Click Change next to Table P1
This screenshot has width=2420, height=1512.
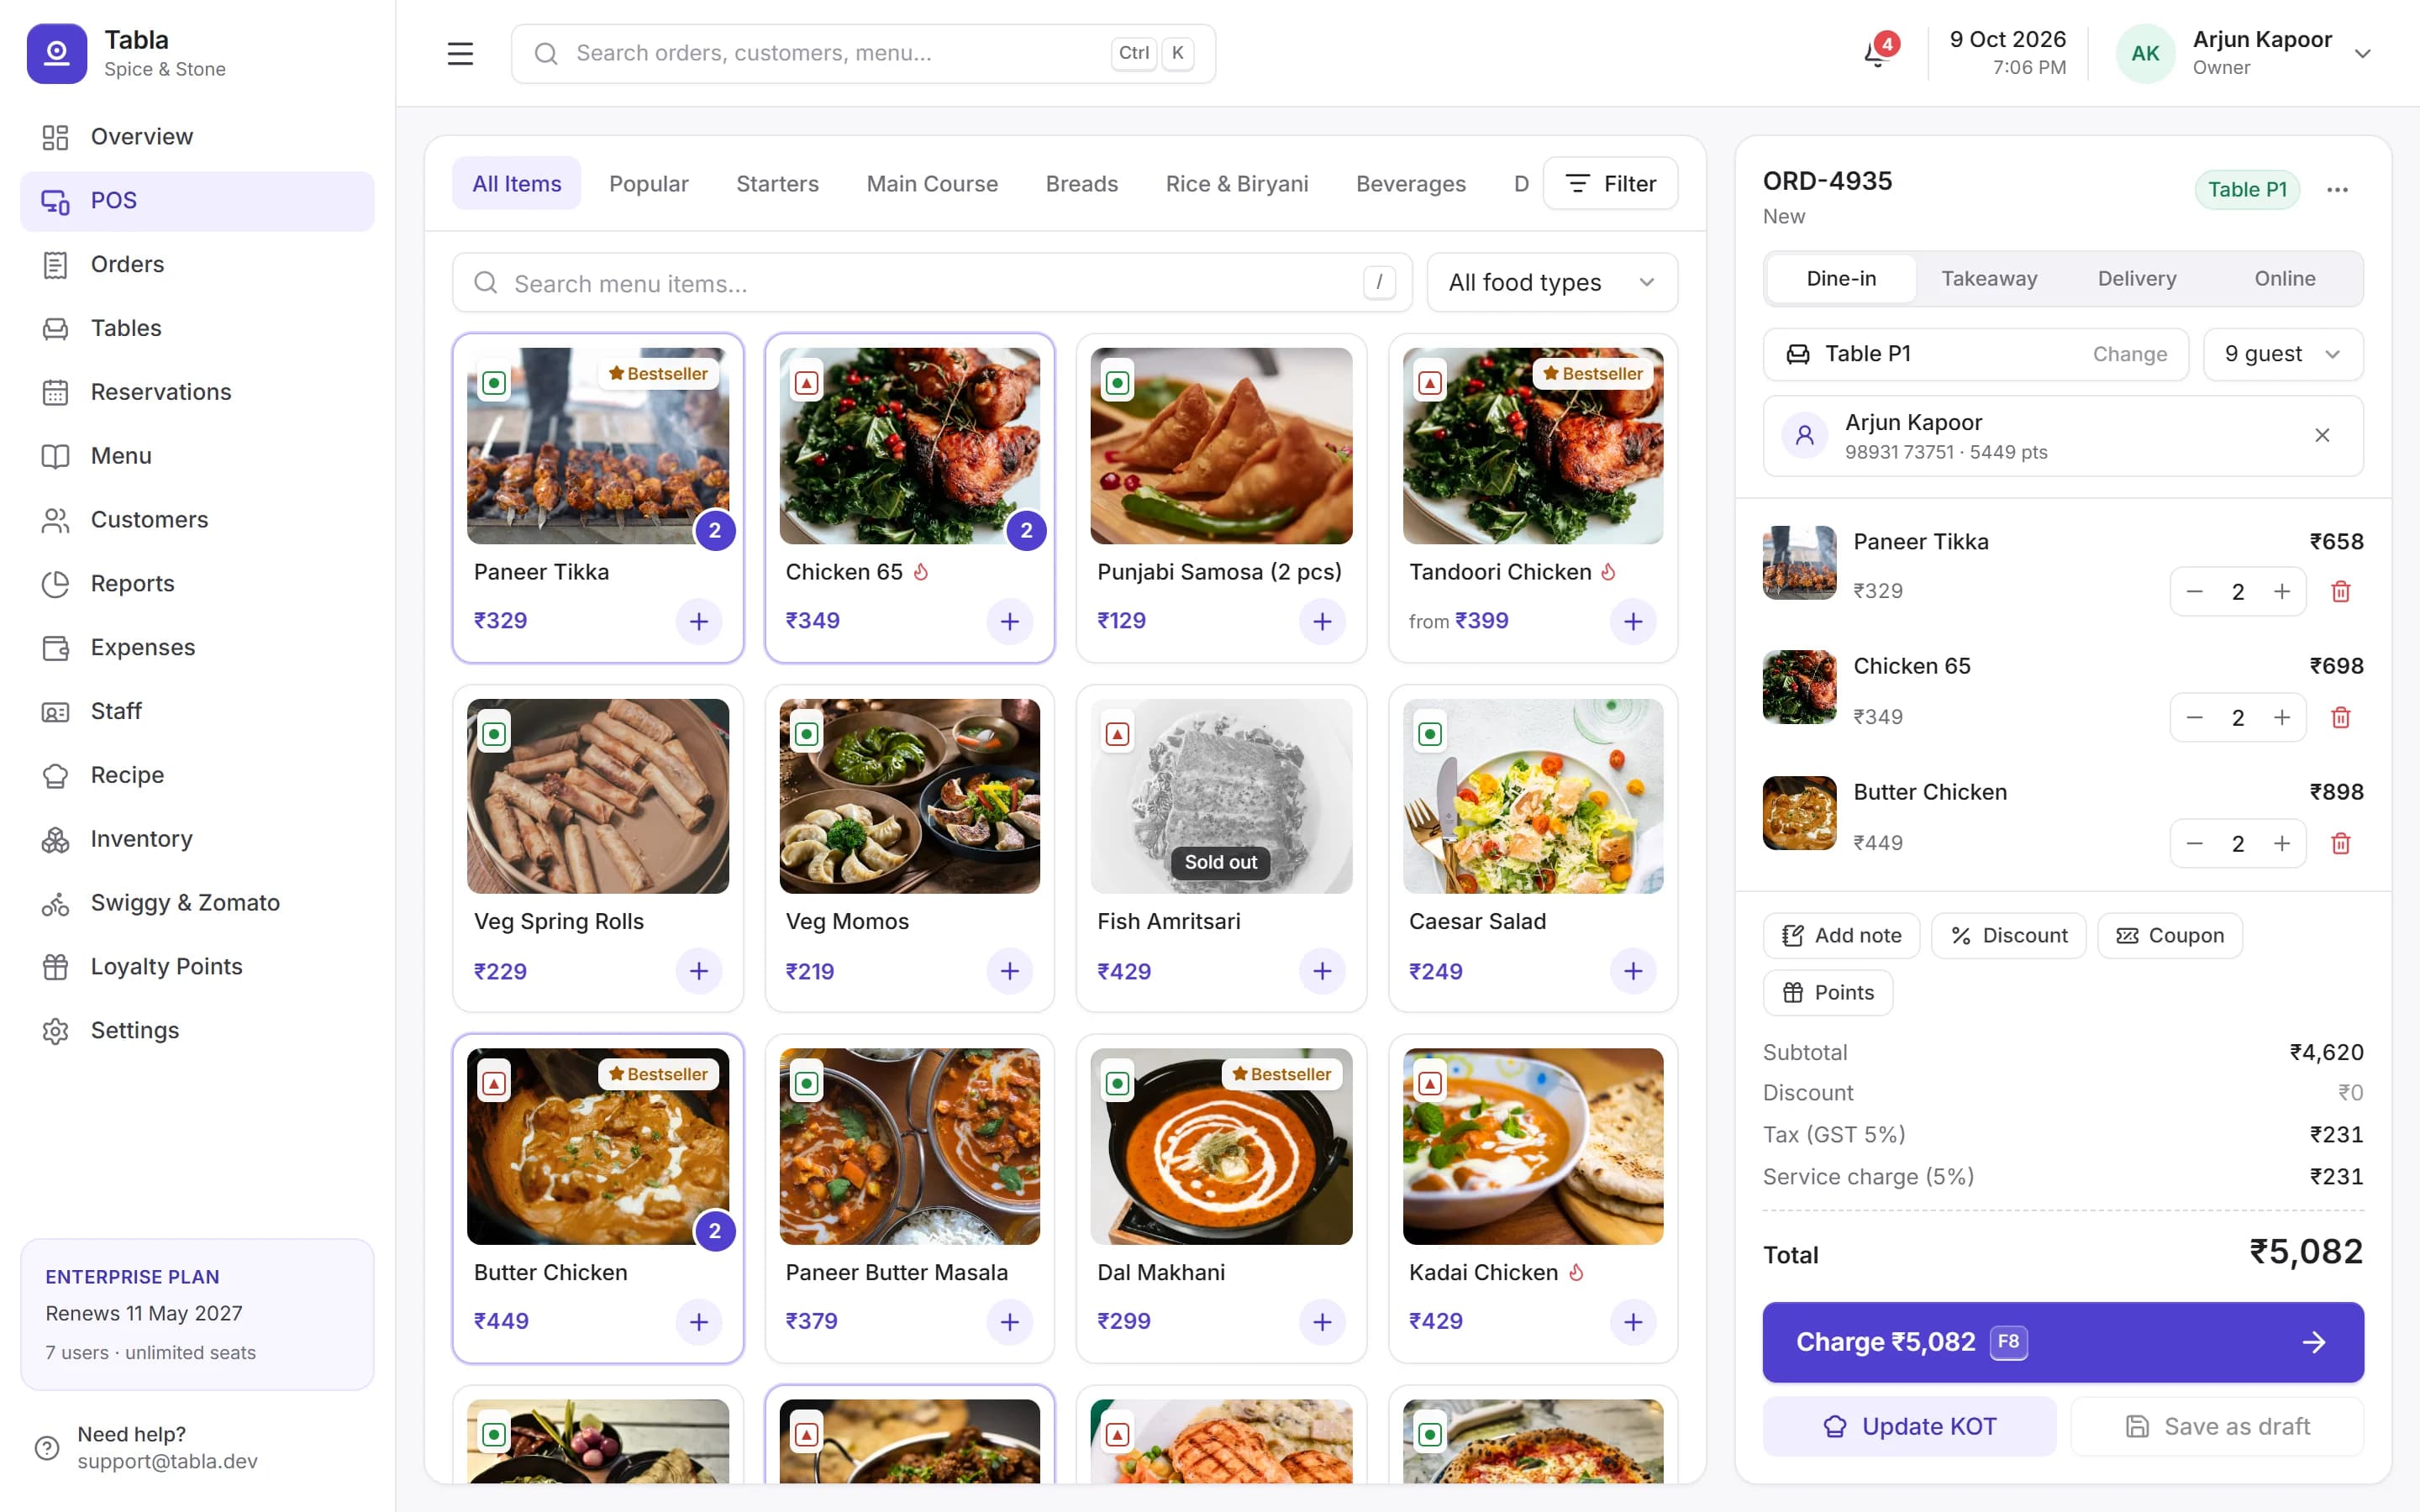2130,354
